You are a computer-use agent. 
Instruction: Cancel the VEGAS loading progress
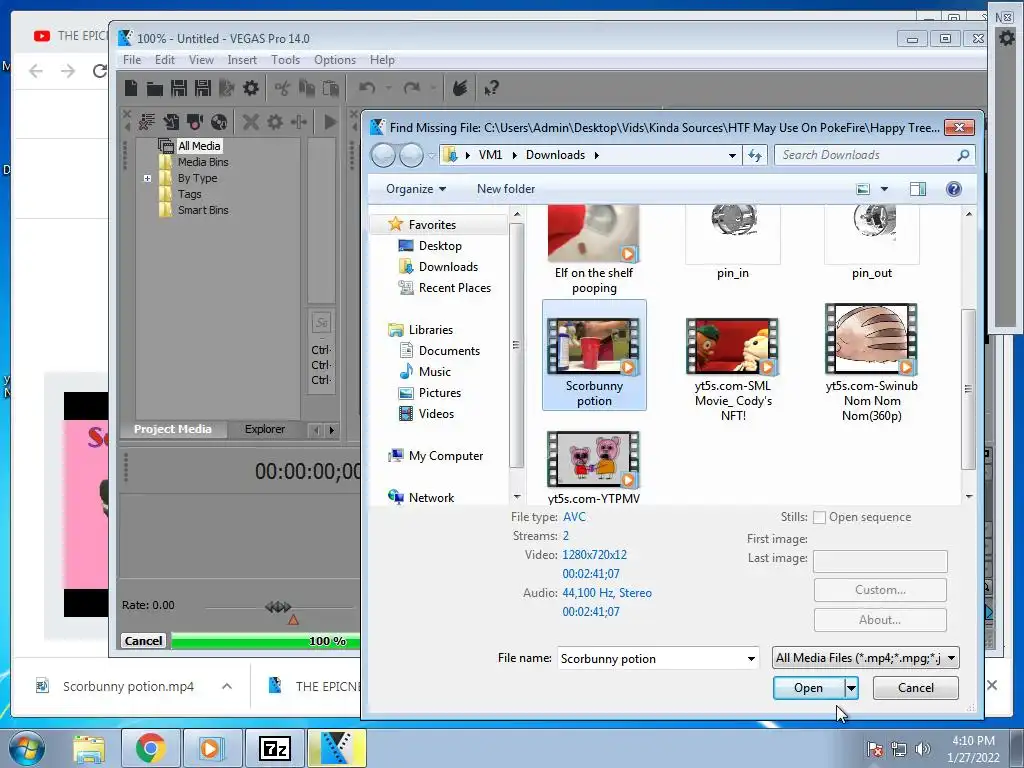tap(143, 641)
